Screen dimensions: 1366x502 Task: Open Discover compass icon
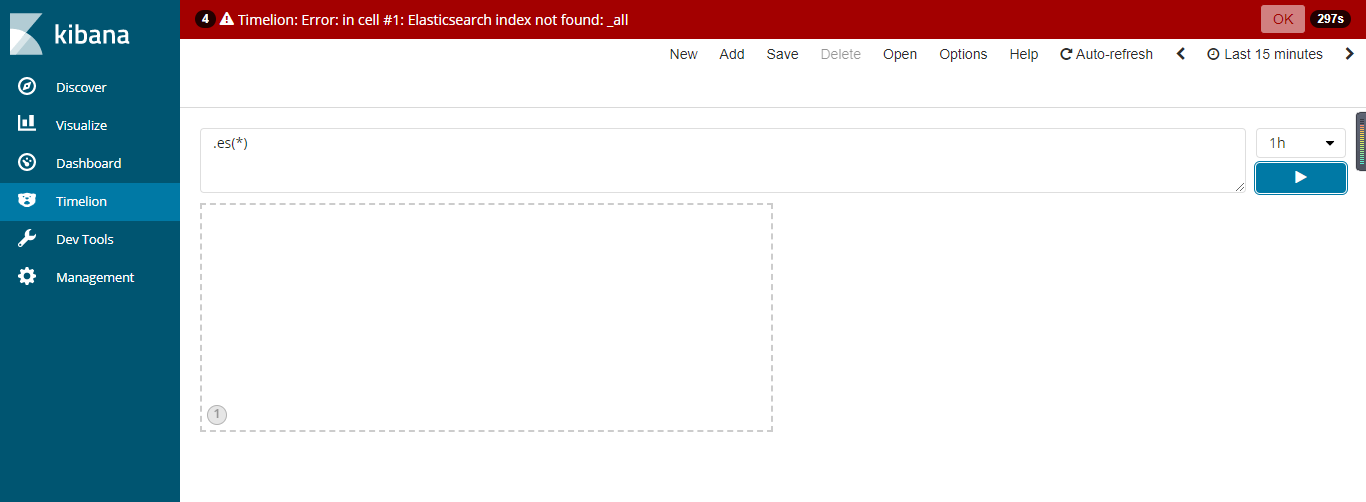click(x=27, y=87)
